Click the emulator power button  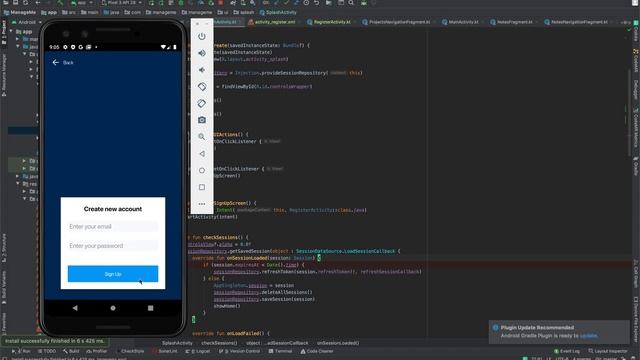click(x=202, y=36)
